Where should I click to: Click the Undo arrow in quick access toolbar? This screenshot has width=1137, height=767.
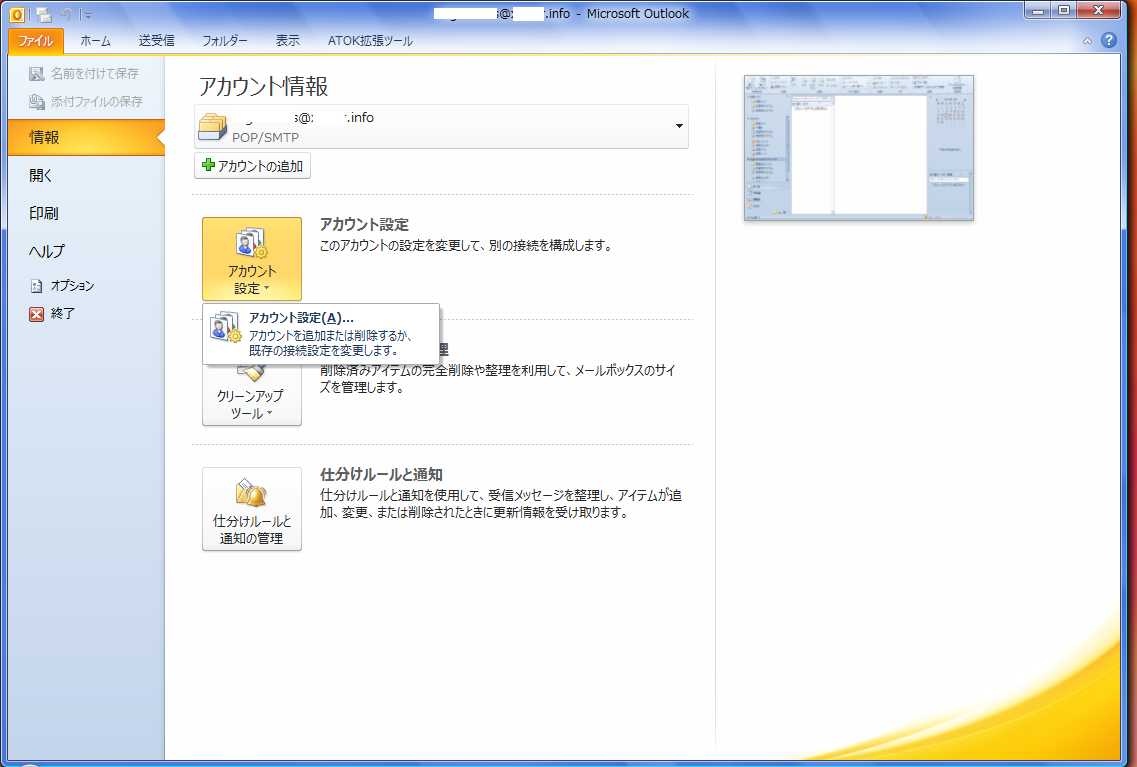66,14
